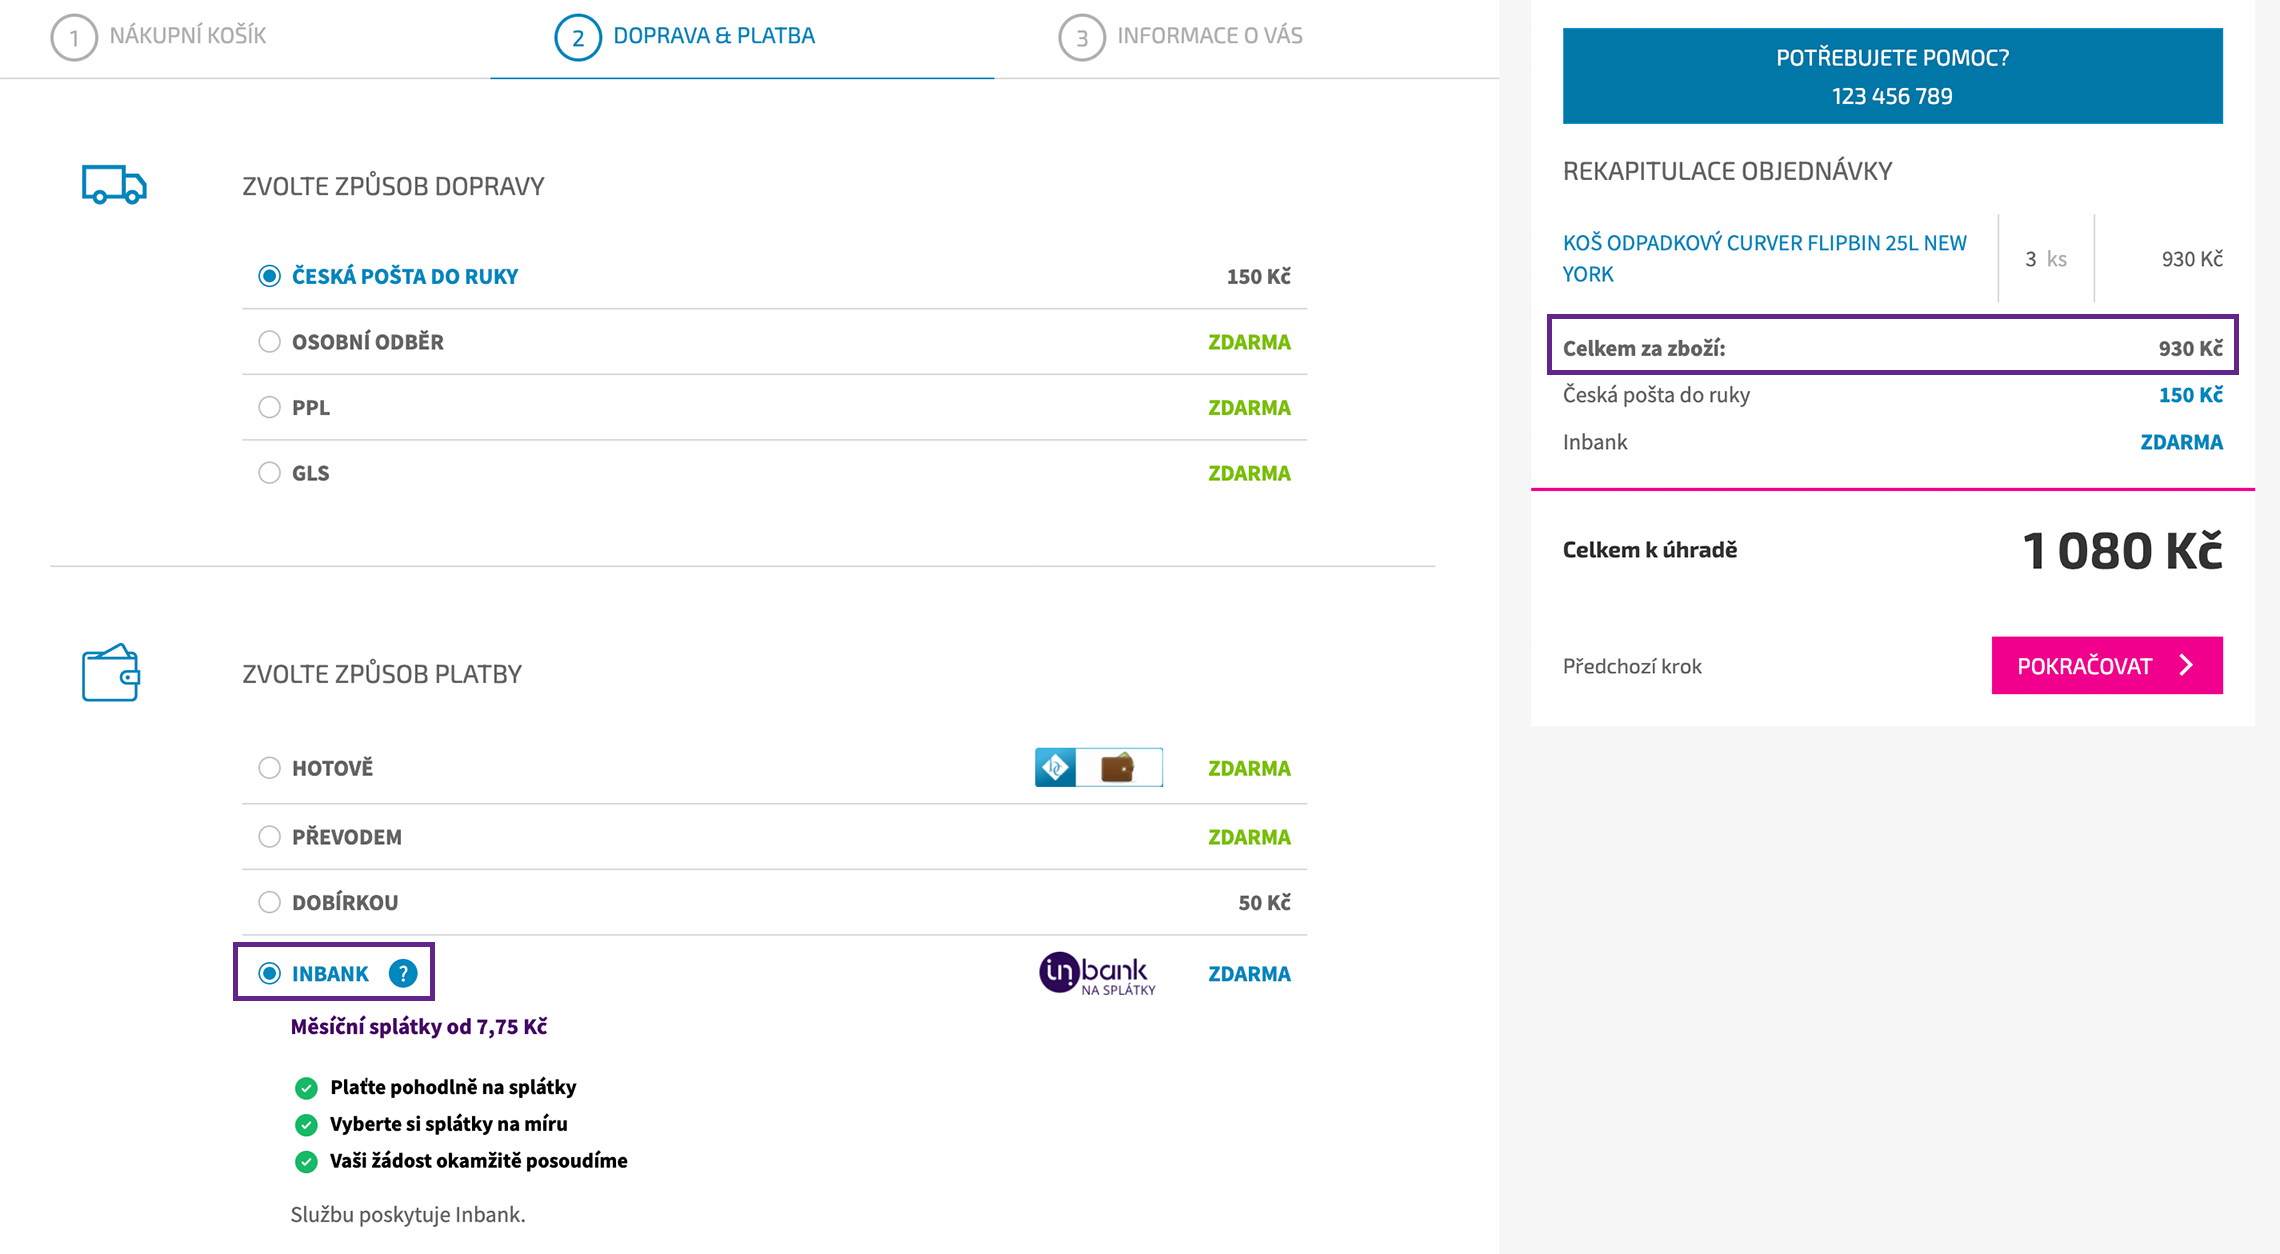The width and height of the screenshot is (2280, 1254).
Task: Pick Dobírkou payment option
Action: (x=269, y=902)
